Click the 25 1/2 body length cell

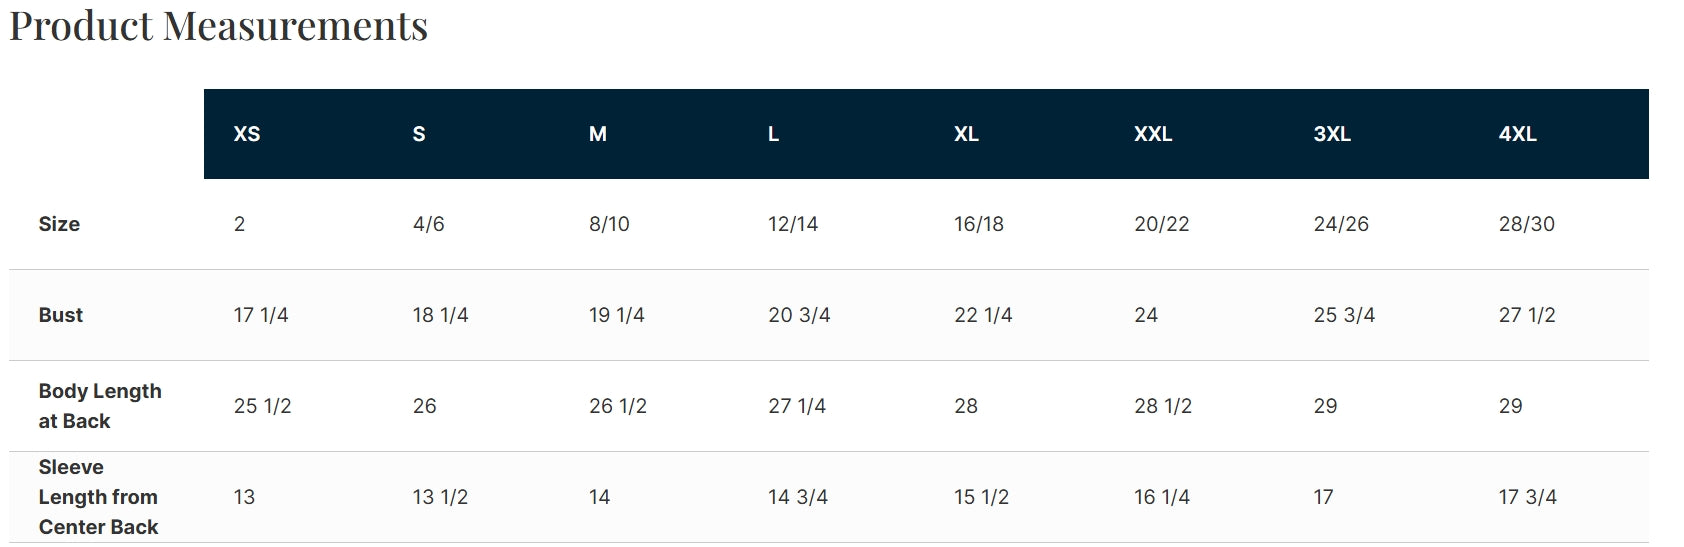pos(262,406)
